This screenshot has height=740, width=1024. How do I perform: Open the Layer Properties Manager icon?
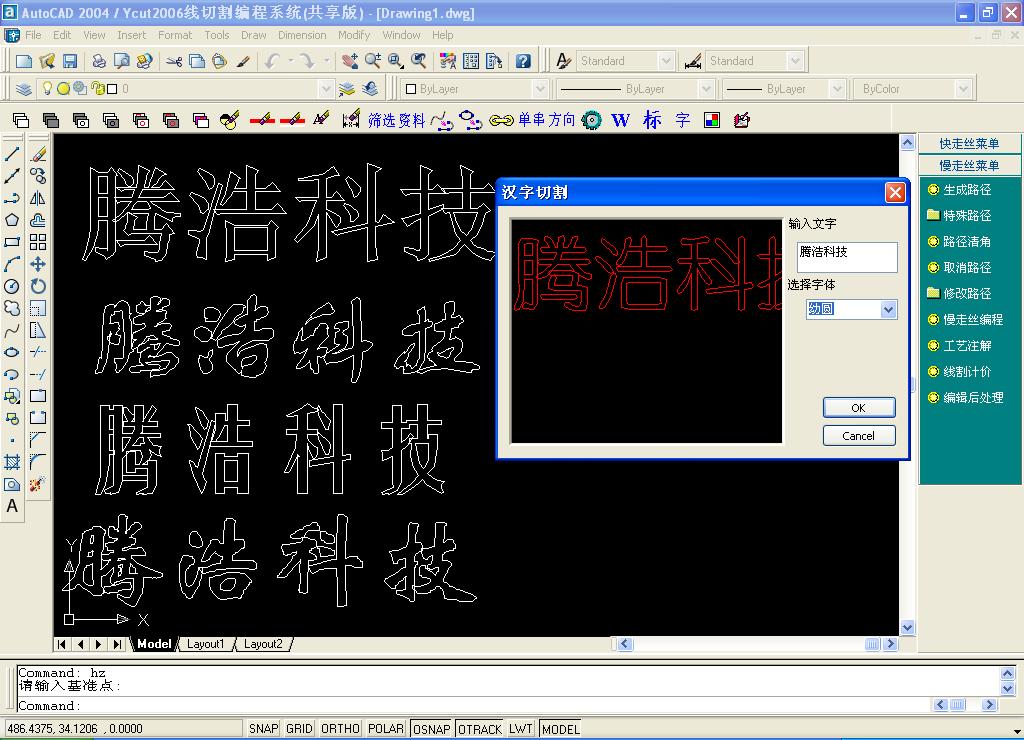24,89
